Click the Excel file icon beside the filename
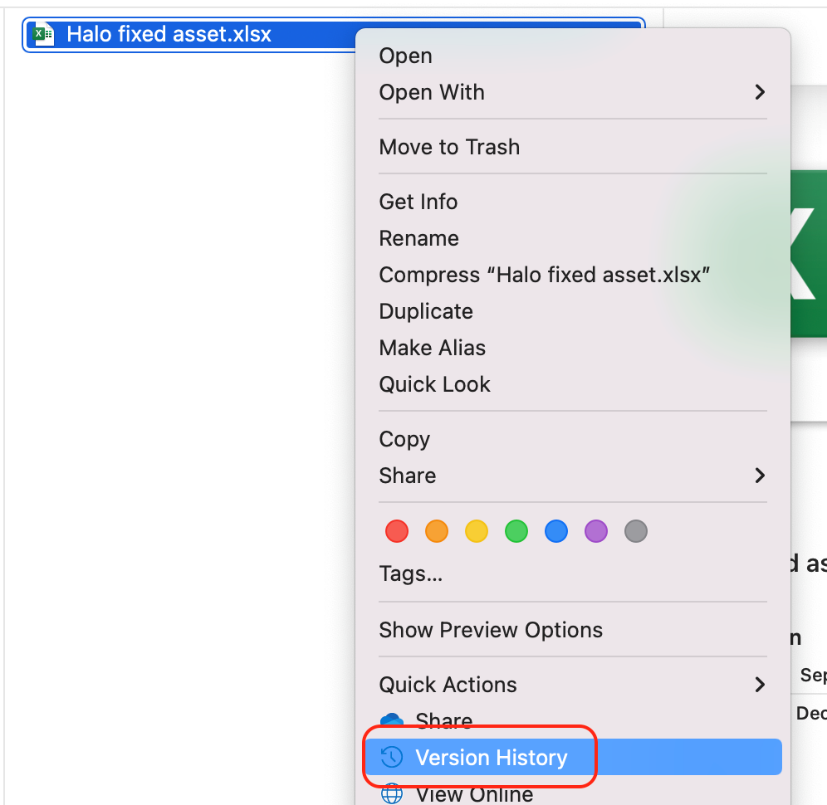The height and width of the screenshot is (805, 827). 42,33
